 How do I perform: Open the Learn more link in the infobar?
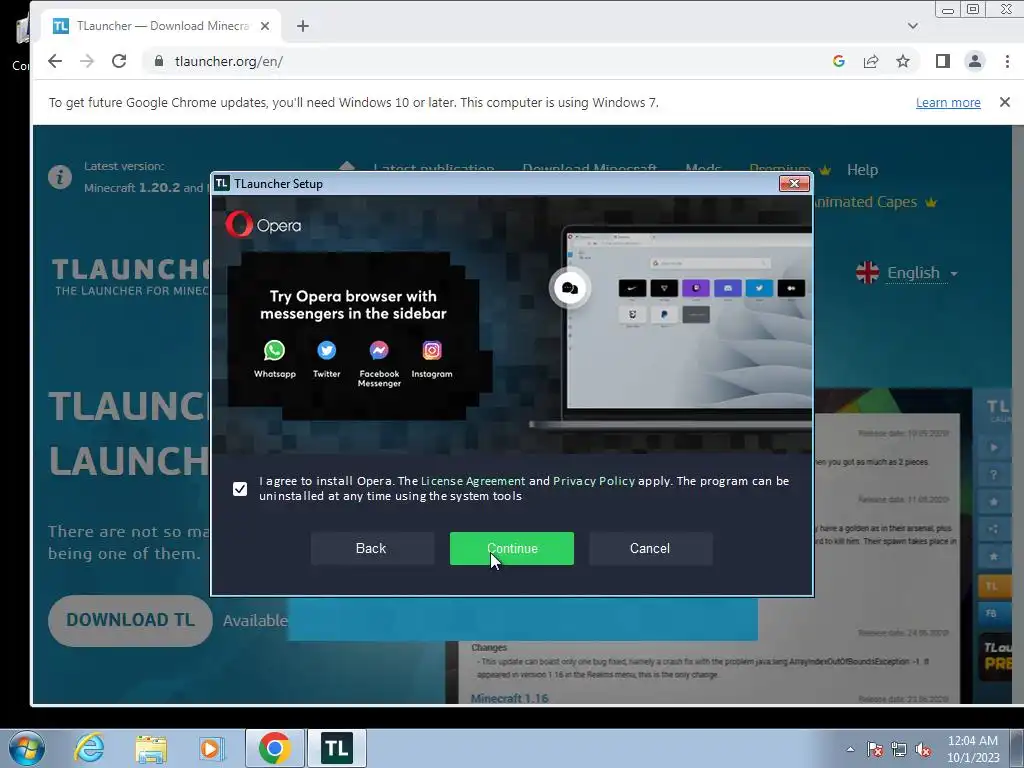948,103
